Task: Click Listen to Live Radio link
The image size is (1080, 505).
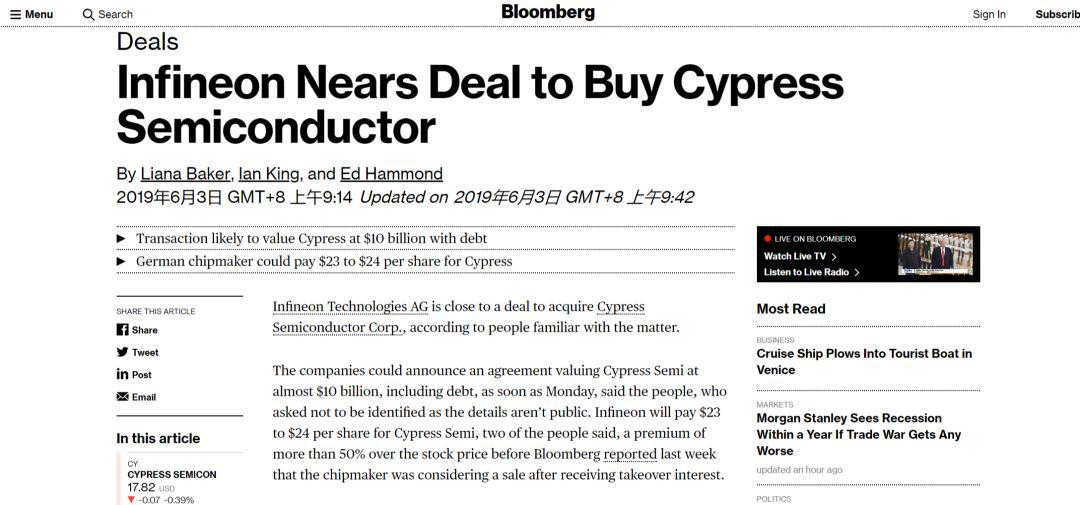Action: click(x=810, y=272)
